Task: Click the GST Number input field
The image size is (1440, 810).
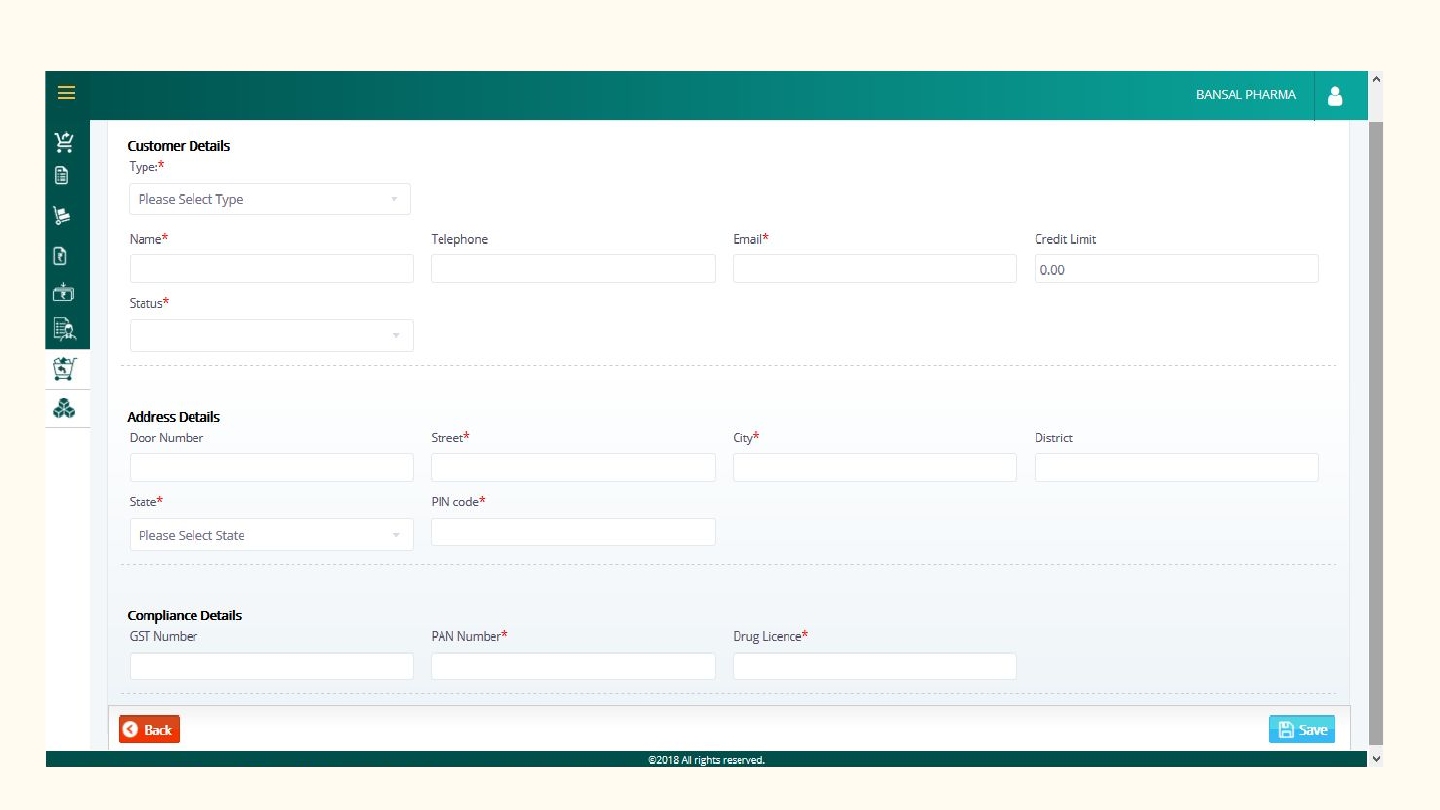Action: tap(272, 666)
